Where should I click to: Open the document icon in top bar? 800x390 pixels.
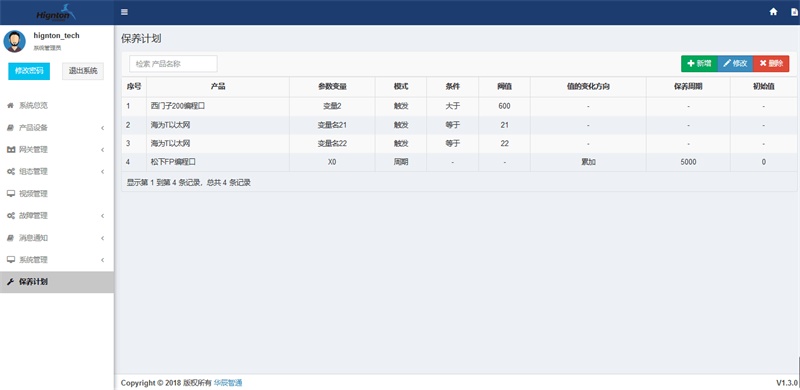(794, 12)
